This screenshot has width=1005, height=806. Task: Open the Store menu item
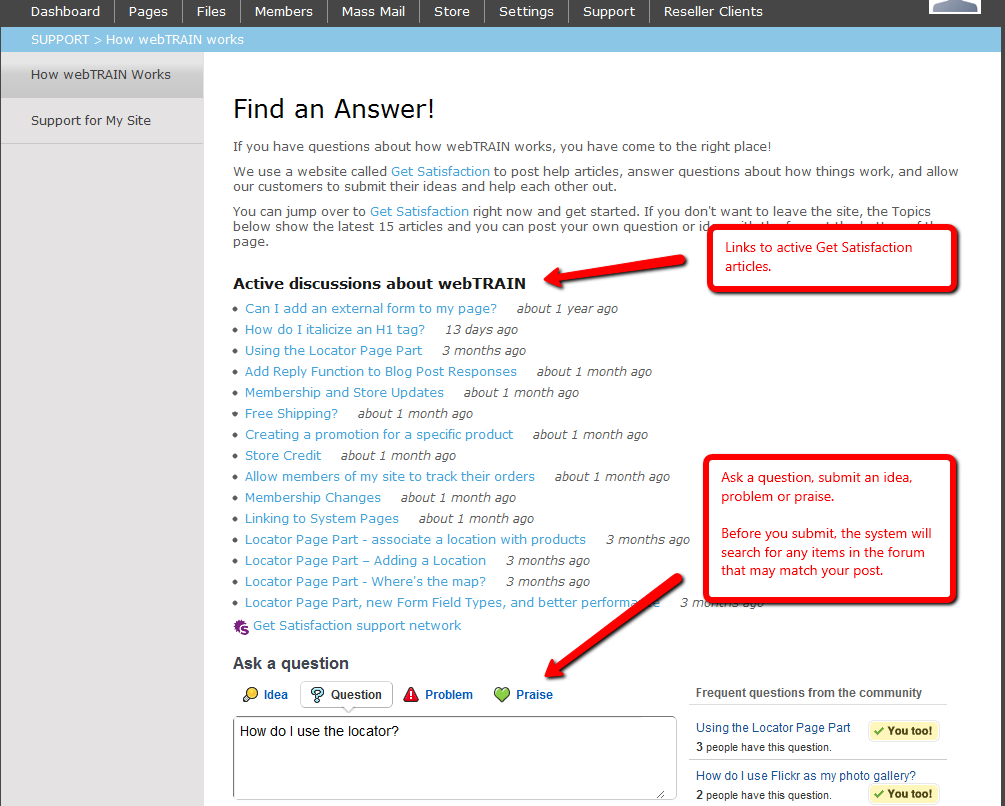(451, 12)
